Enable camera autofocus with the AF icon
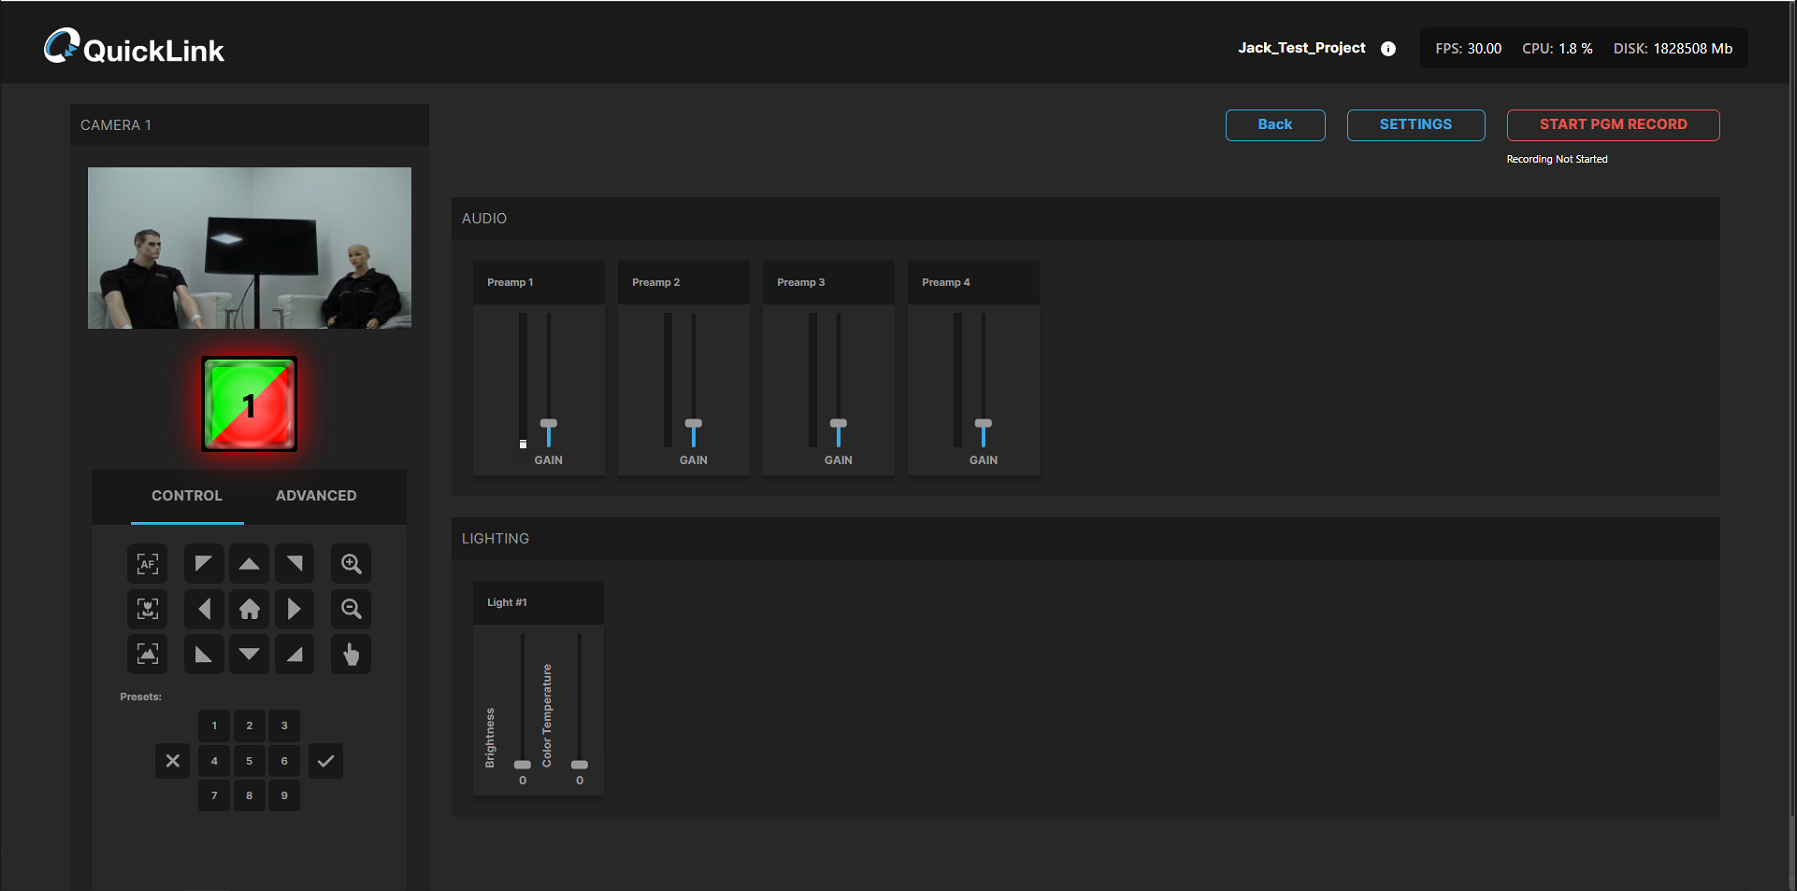 tap(147, 564)
